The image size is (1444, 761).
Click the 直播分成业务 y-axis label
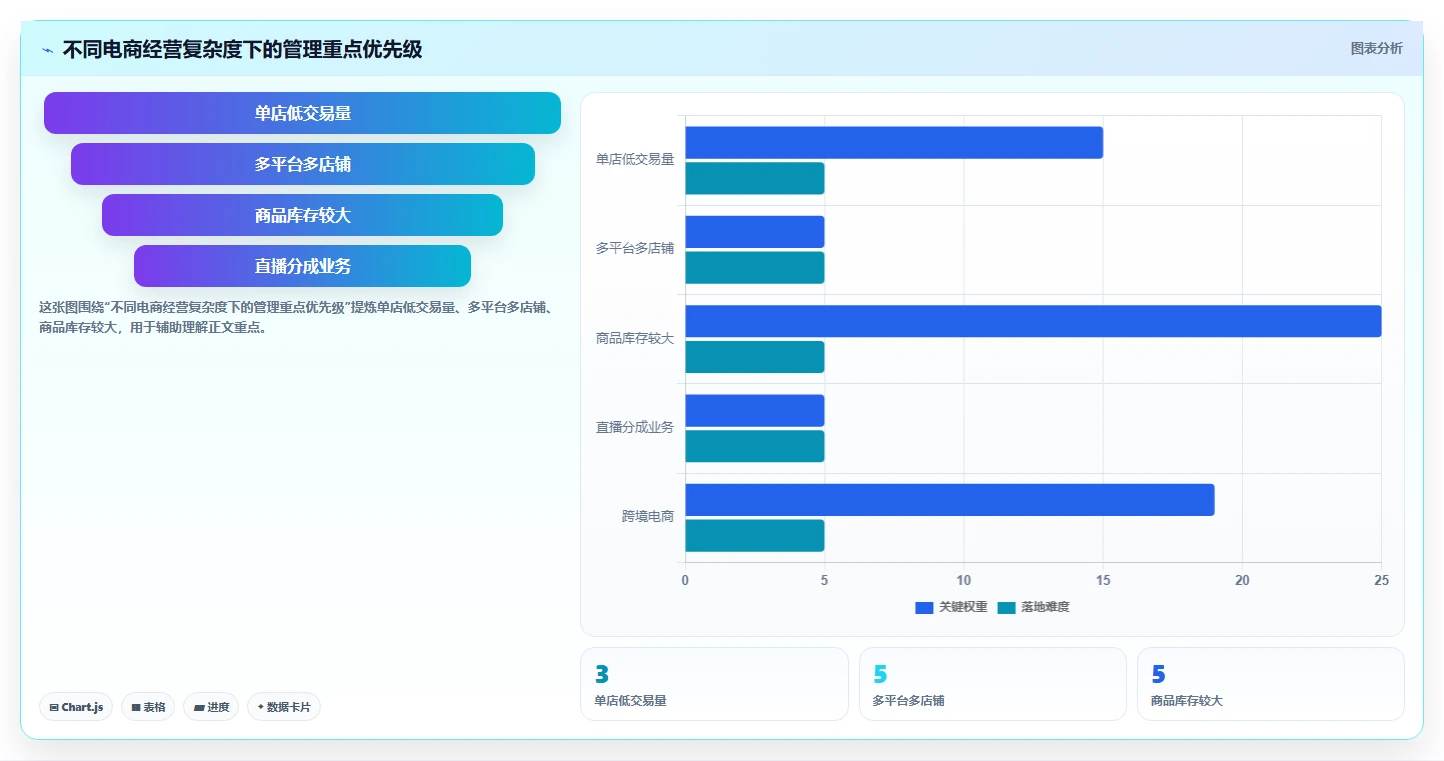pos(635,427)
